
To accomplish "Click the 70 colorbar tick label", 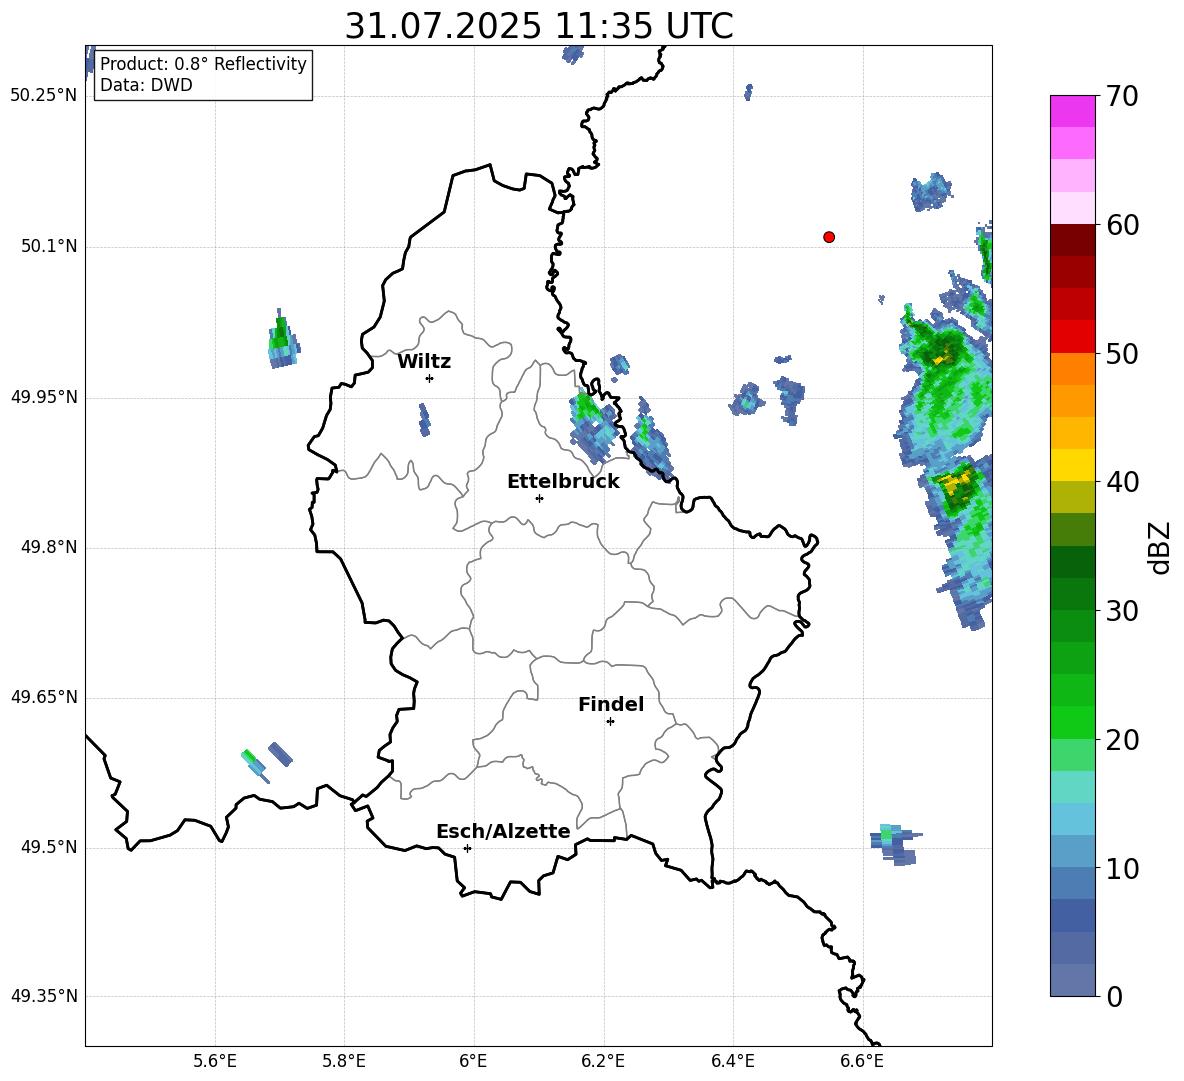I will coord(1121,96).
